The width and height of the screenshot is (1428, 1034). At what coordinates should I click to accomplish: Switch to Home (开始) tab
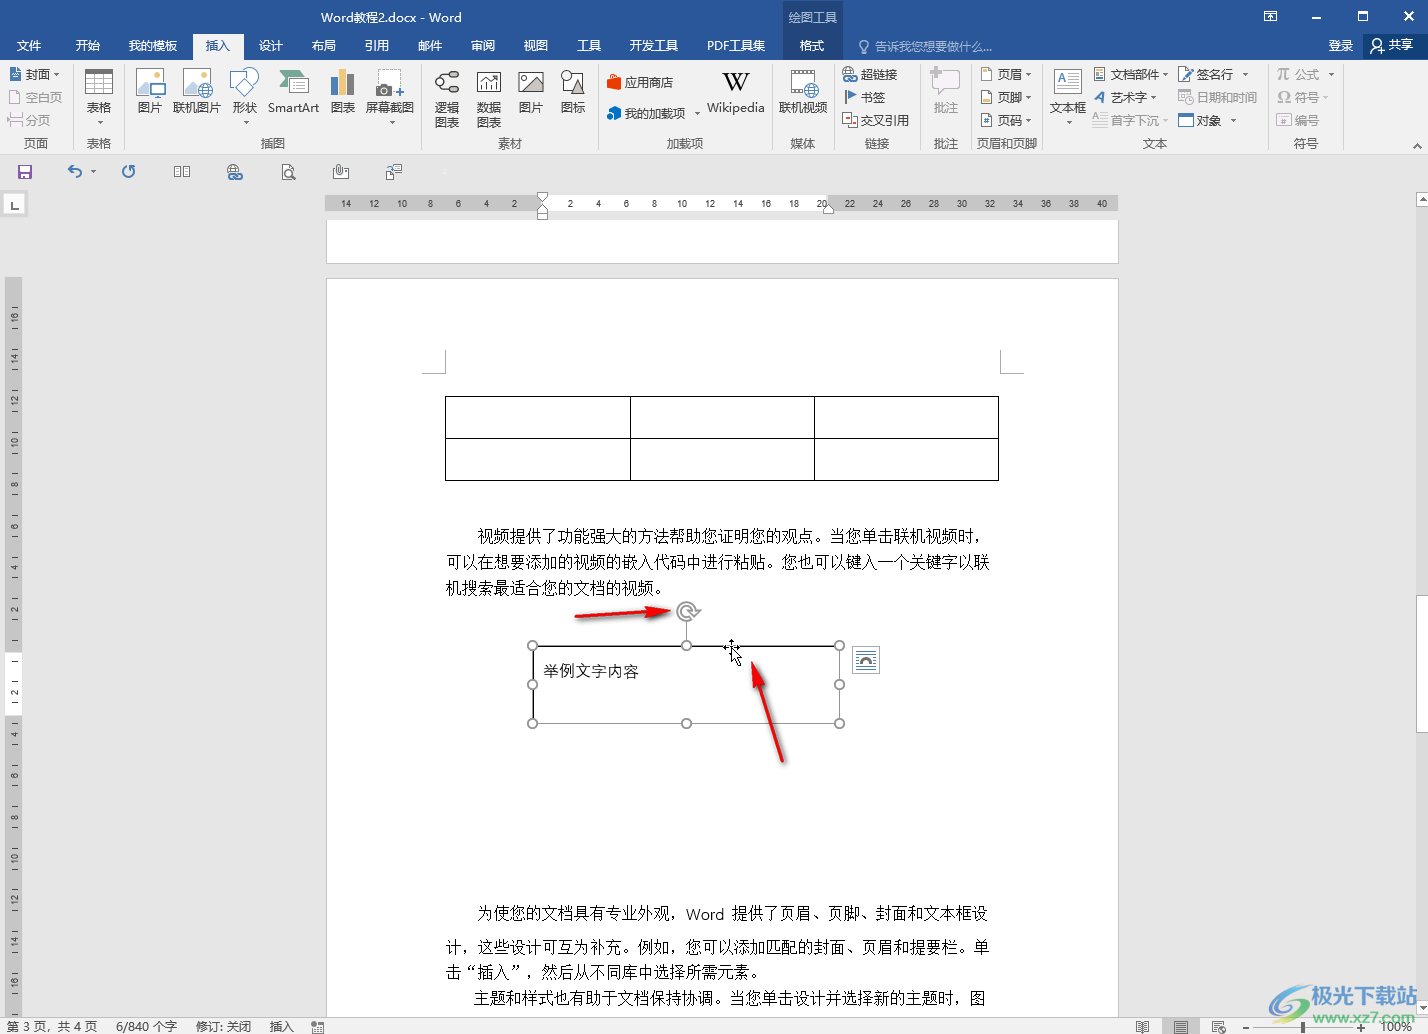click(x=88, y=45)
